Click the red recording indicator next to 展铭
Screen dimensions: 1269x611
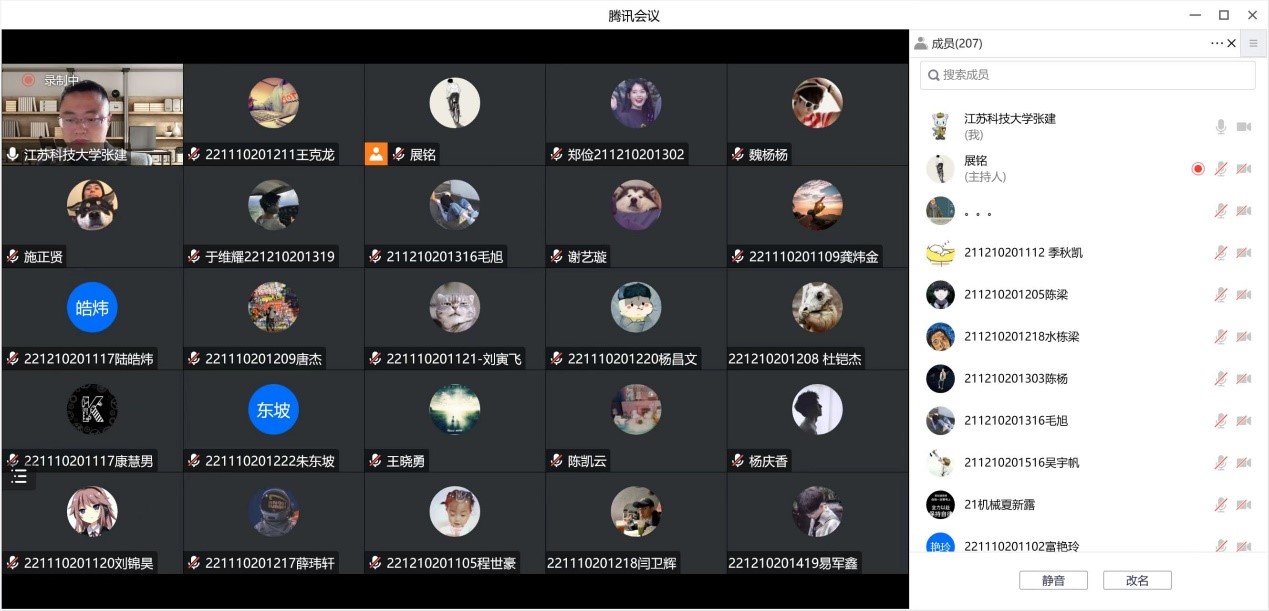[1198, 169]
